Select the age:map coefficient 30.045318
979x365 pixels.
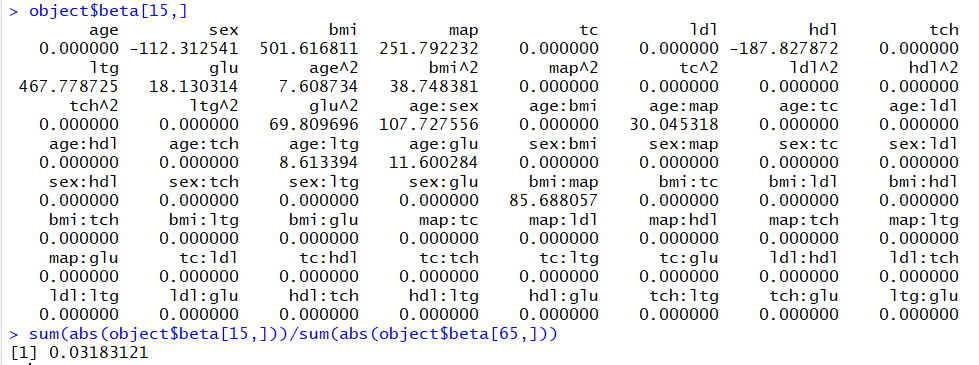(674, 125)
